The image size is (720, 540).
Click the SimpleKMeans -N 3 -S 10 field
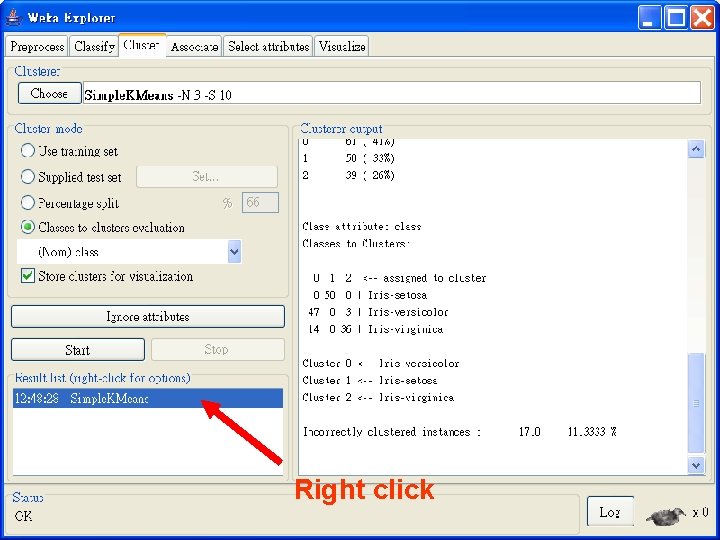[x=392, y=93]
